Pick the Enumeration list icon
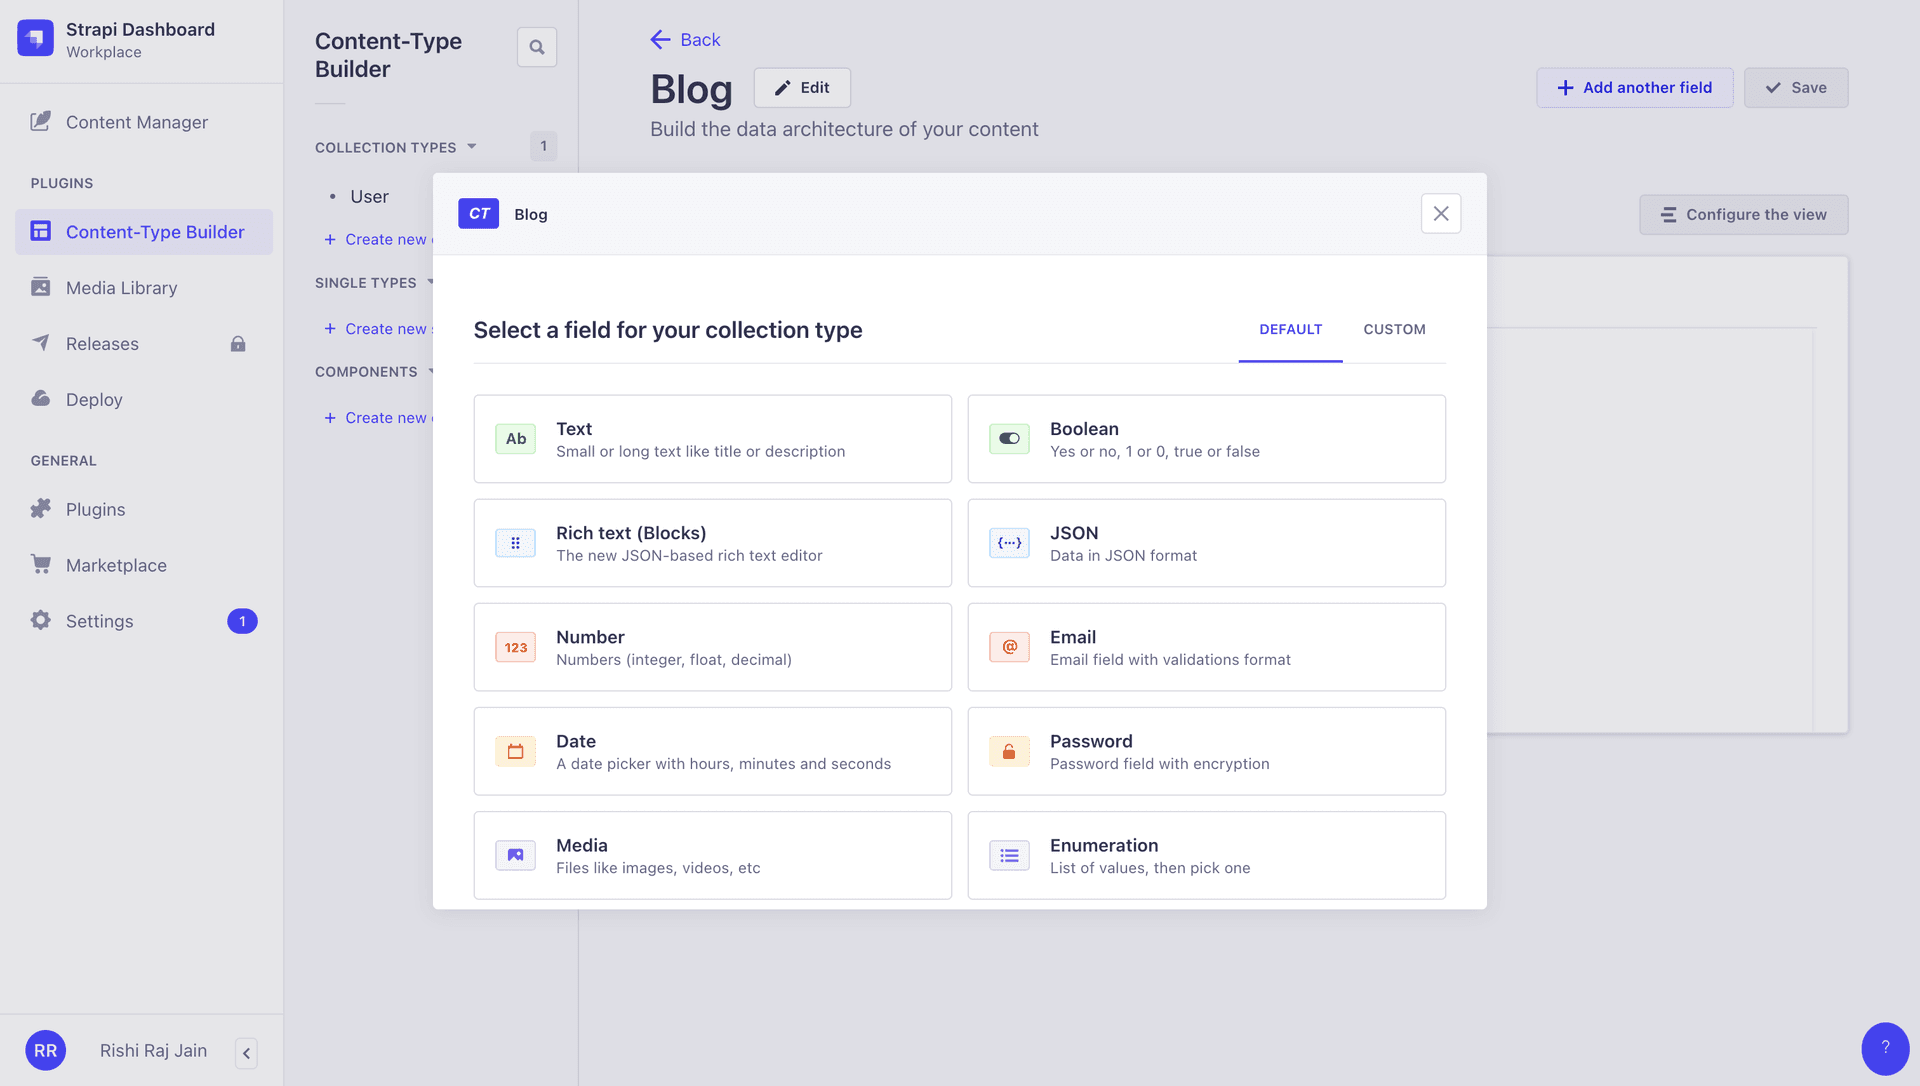Screen dimensions: 1920x1086 [1009, 855]
